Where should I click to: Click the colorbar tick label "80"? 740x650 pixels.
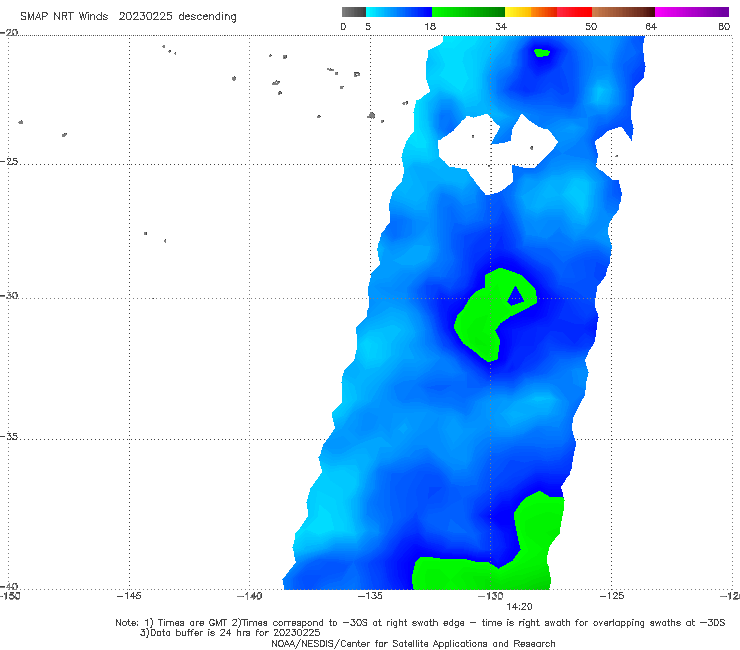(724, 26)
